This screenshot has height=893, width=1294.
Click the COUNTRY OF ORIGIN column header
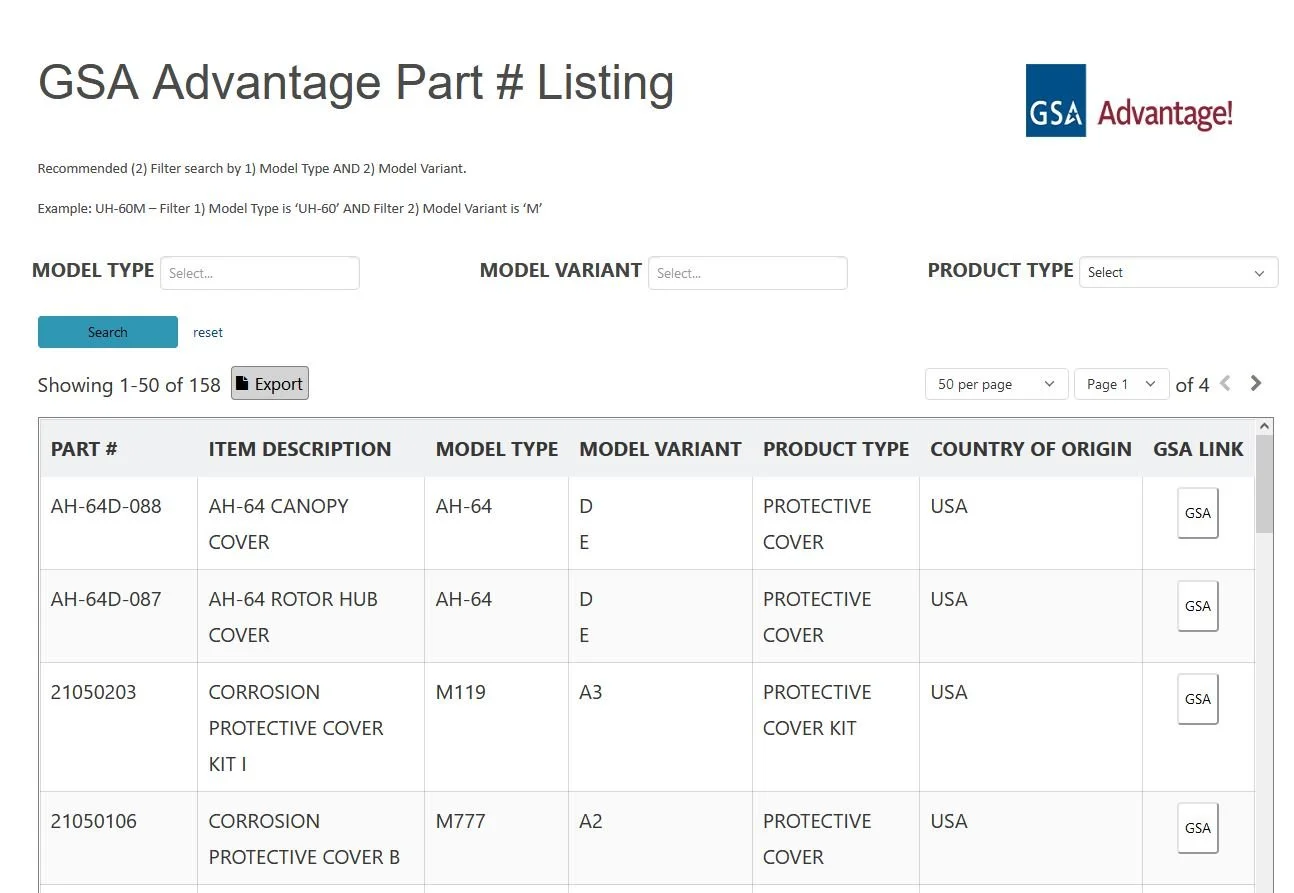point(1031,449)
